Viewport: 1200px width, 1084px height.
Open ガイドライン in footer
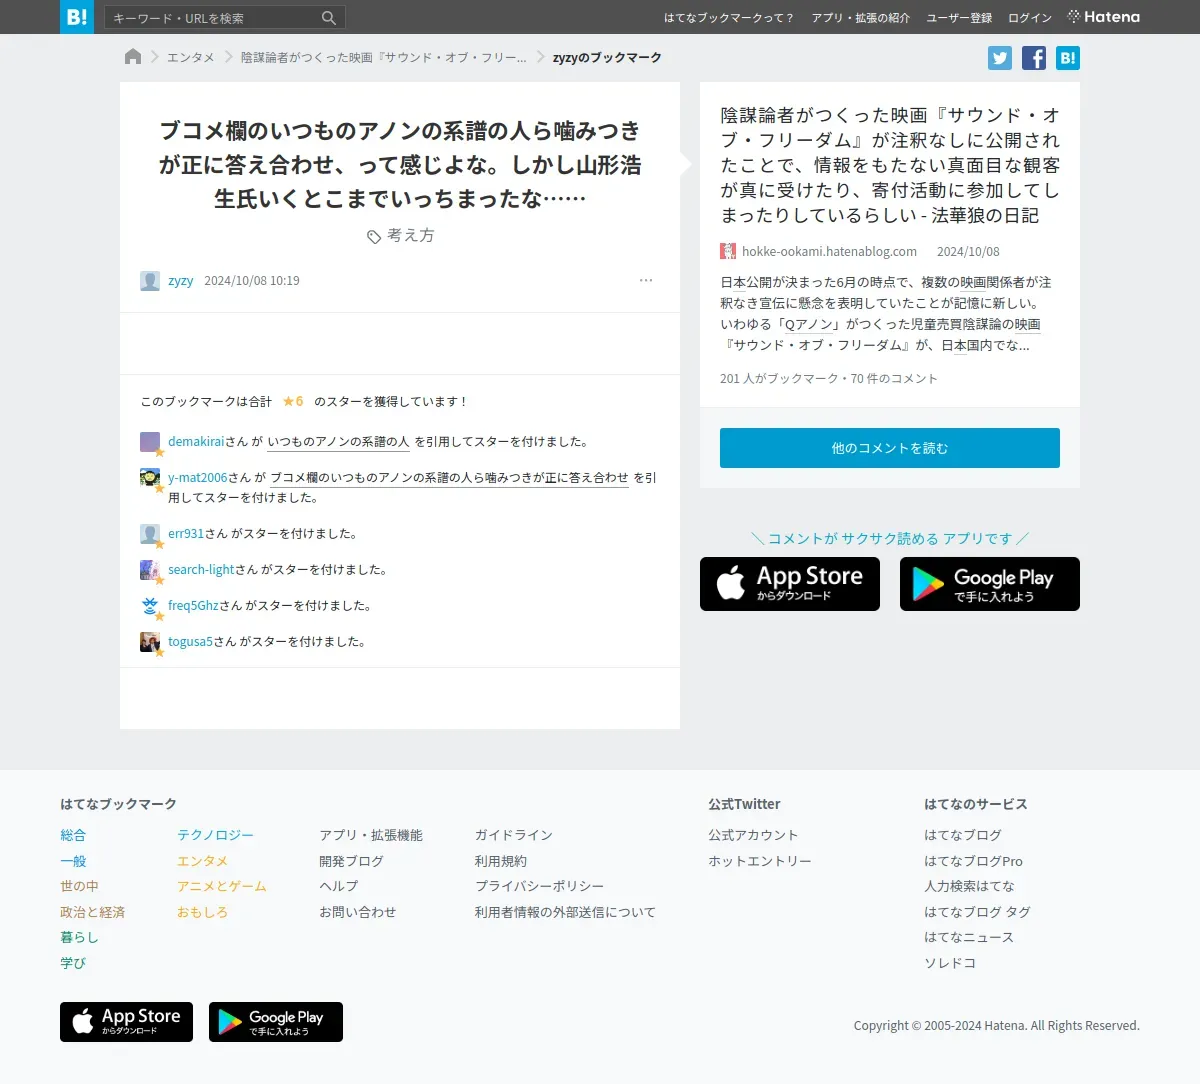click(x=514, y=835)
